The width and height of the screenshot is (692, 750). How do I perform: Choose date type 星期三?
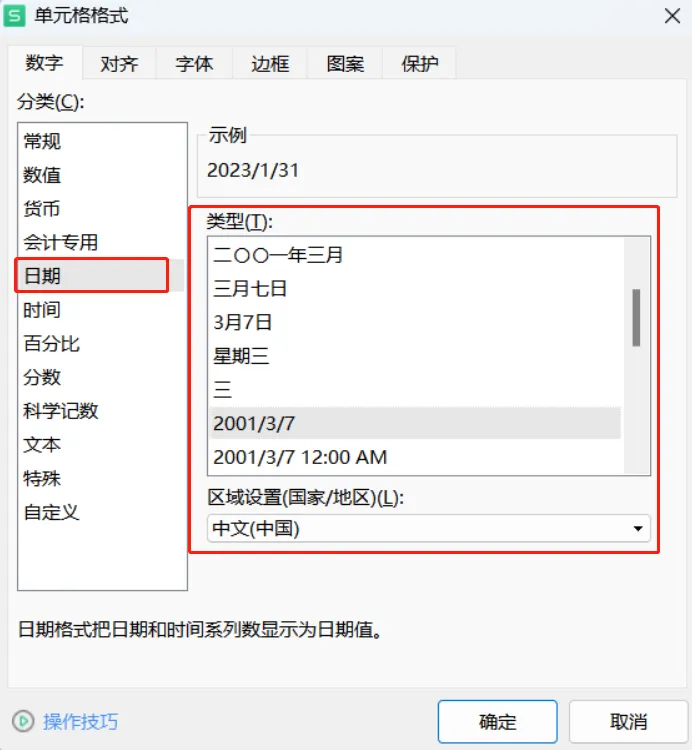pos(416,356)
